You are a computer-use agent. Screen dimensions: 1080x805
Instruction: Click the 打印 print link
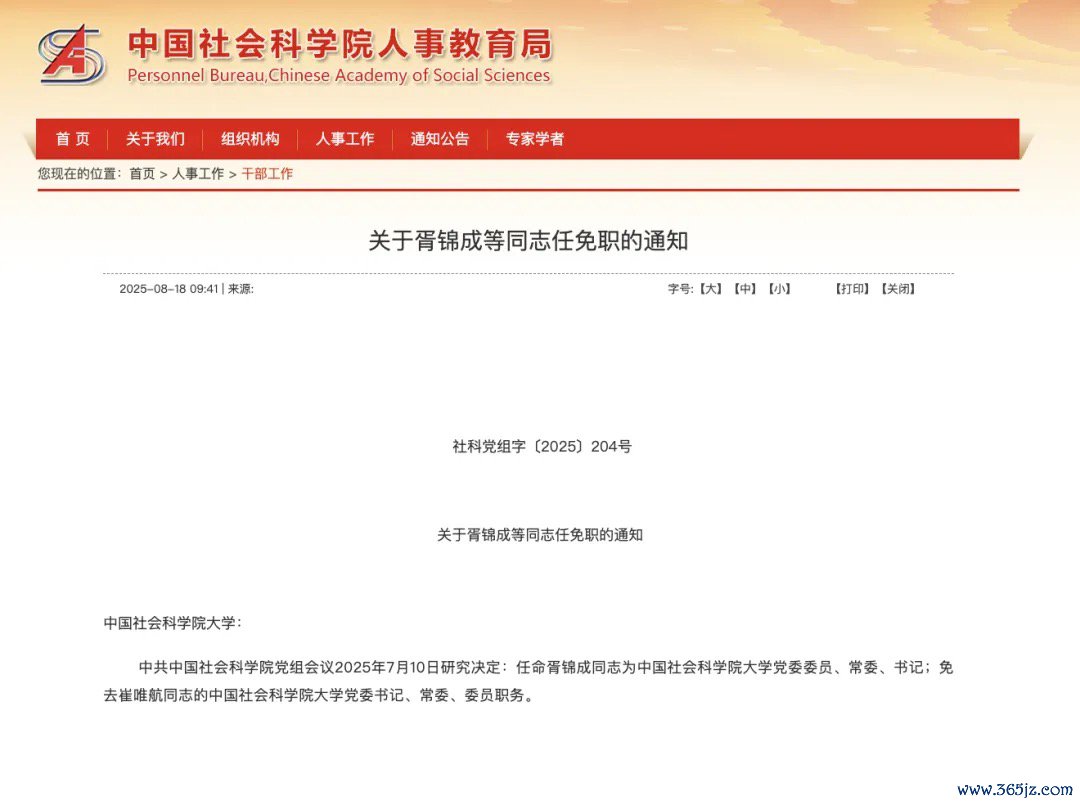(x=852, y=289)
